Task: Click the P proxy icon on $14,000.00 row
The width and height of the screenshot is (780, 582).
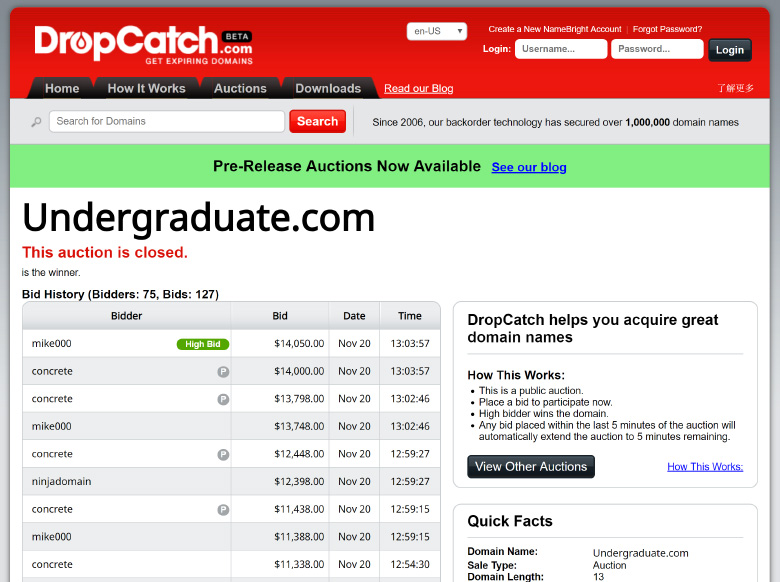Action: (223, 372)
